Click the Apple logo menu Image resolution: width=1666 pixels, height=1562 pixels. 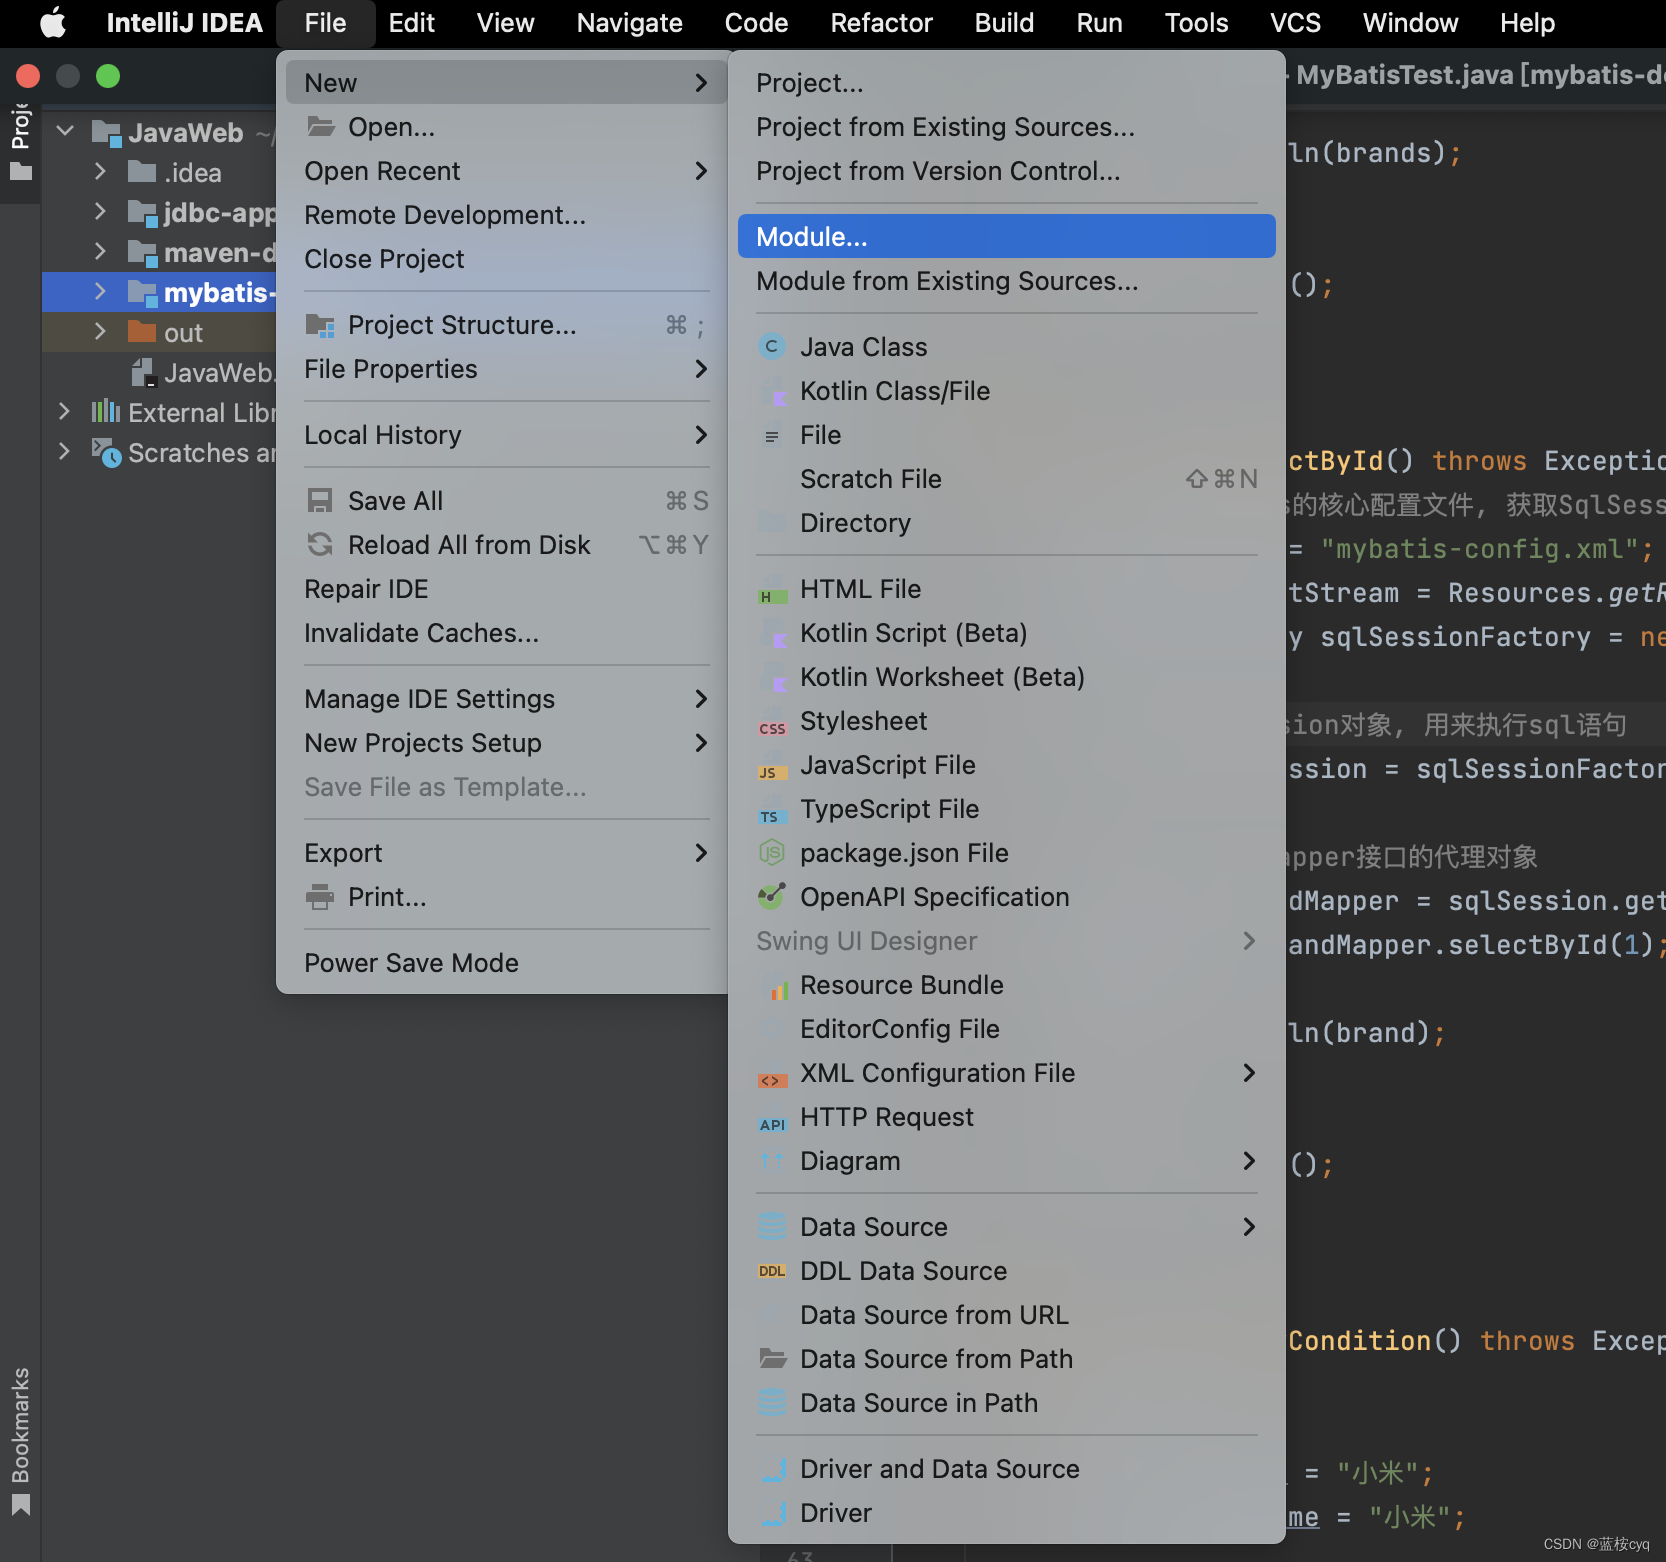click(x=53, y=22)
